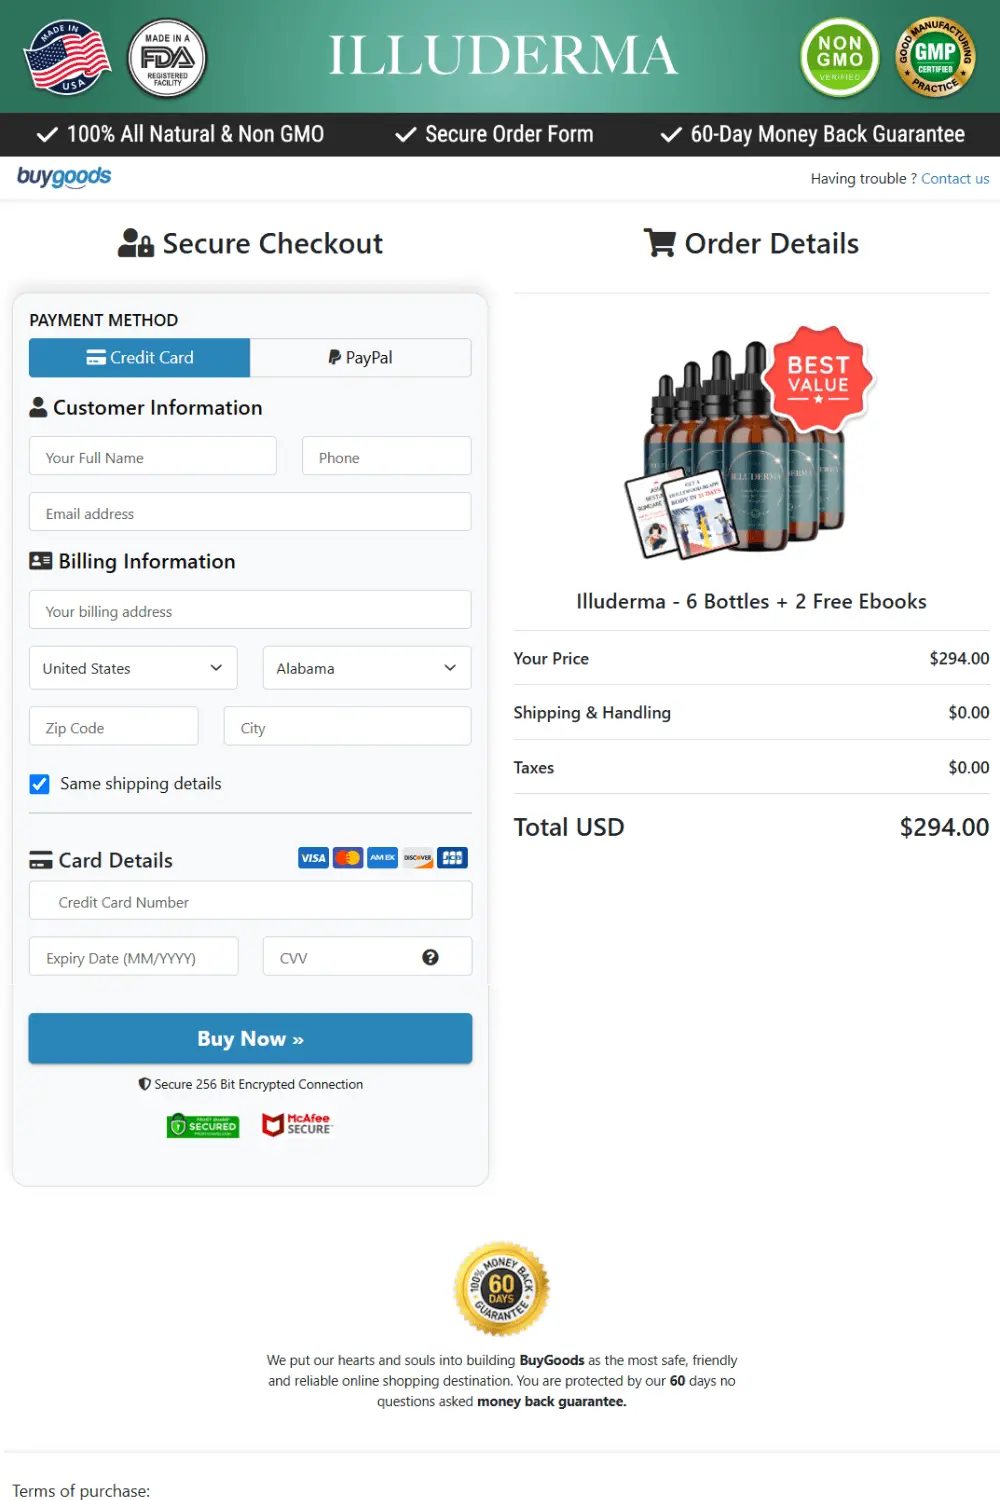Click the PayPal logo icon
The image size is (1000, 1500).
pos(334,357)
